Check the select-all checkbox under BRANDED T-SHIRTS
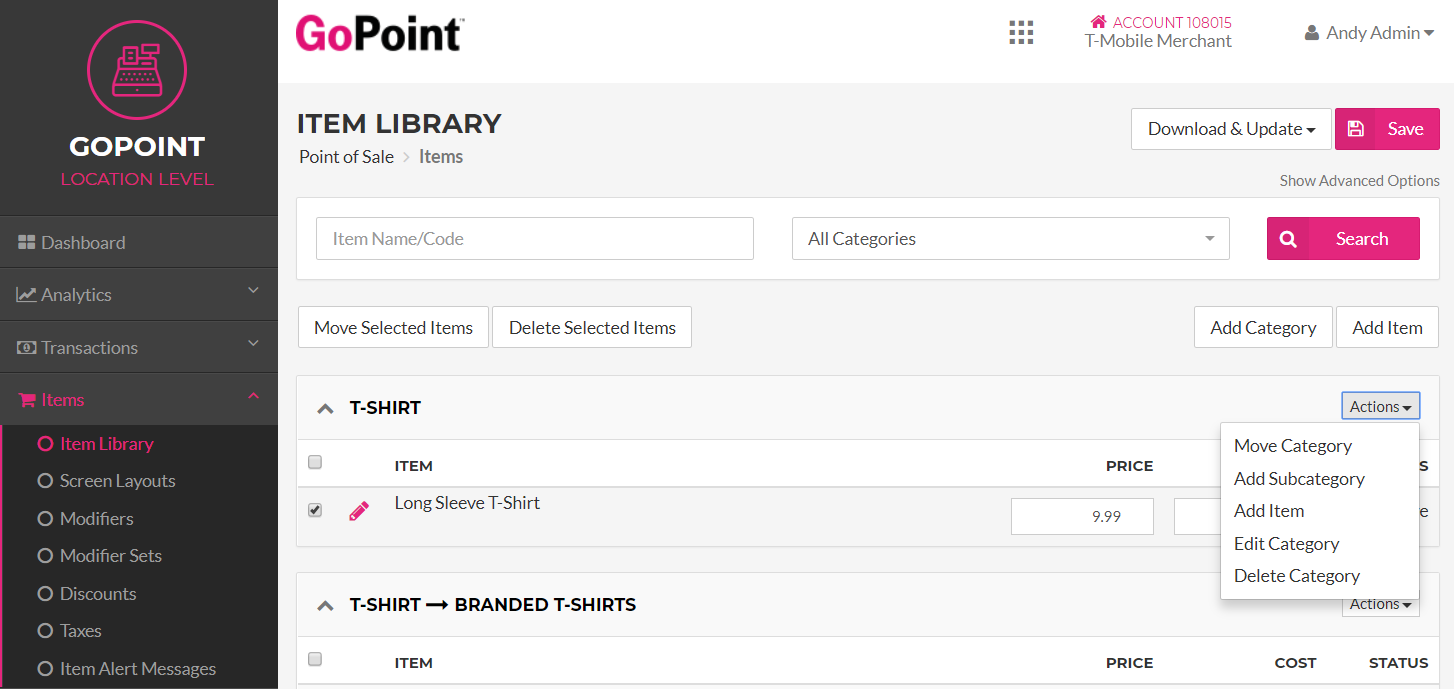This screenshot has height=689, width=1454. pyautogui.click(x=315, y=659)
